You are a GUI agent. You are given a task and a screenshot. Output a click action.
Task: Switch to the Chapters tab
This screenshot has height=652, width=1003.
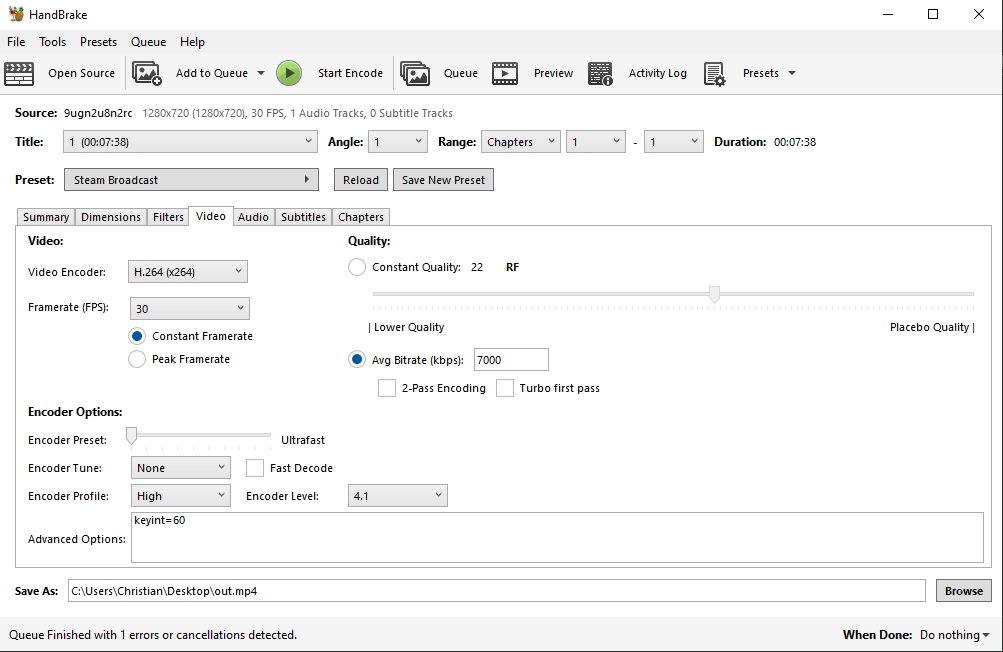point(361,217)
